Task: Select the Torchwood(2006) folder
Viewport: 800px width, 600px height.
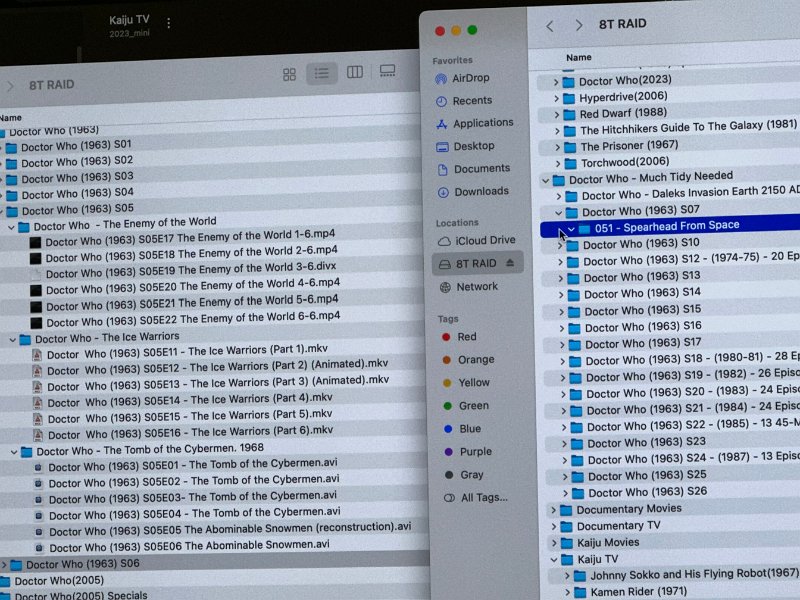Action: 625,162
